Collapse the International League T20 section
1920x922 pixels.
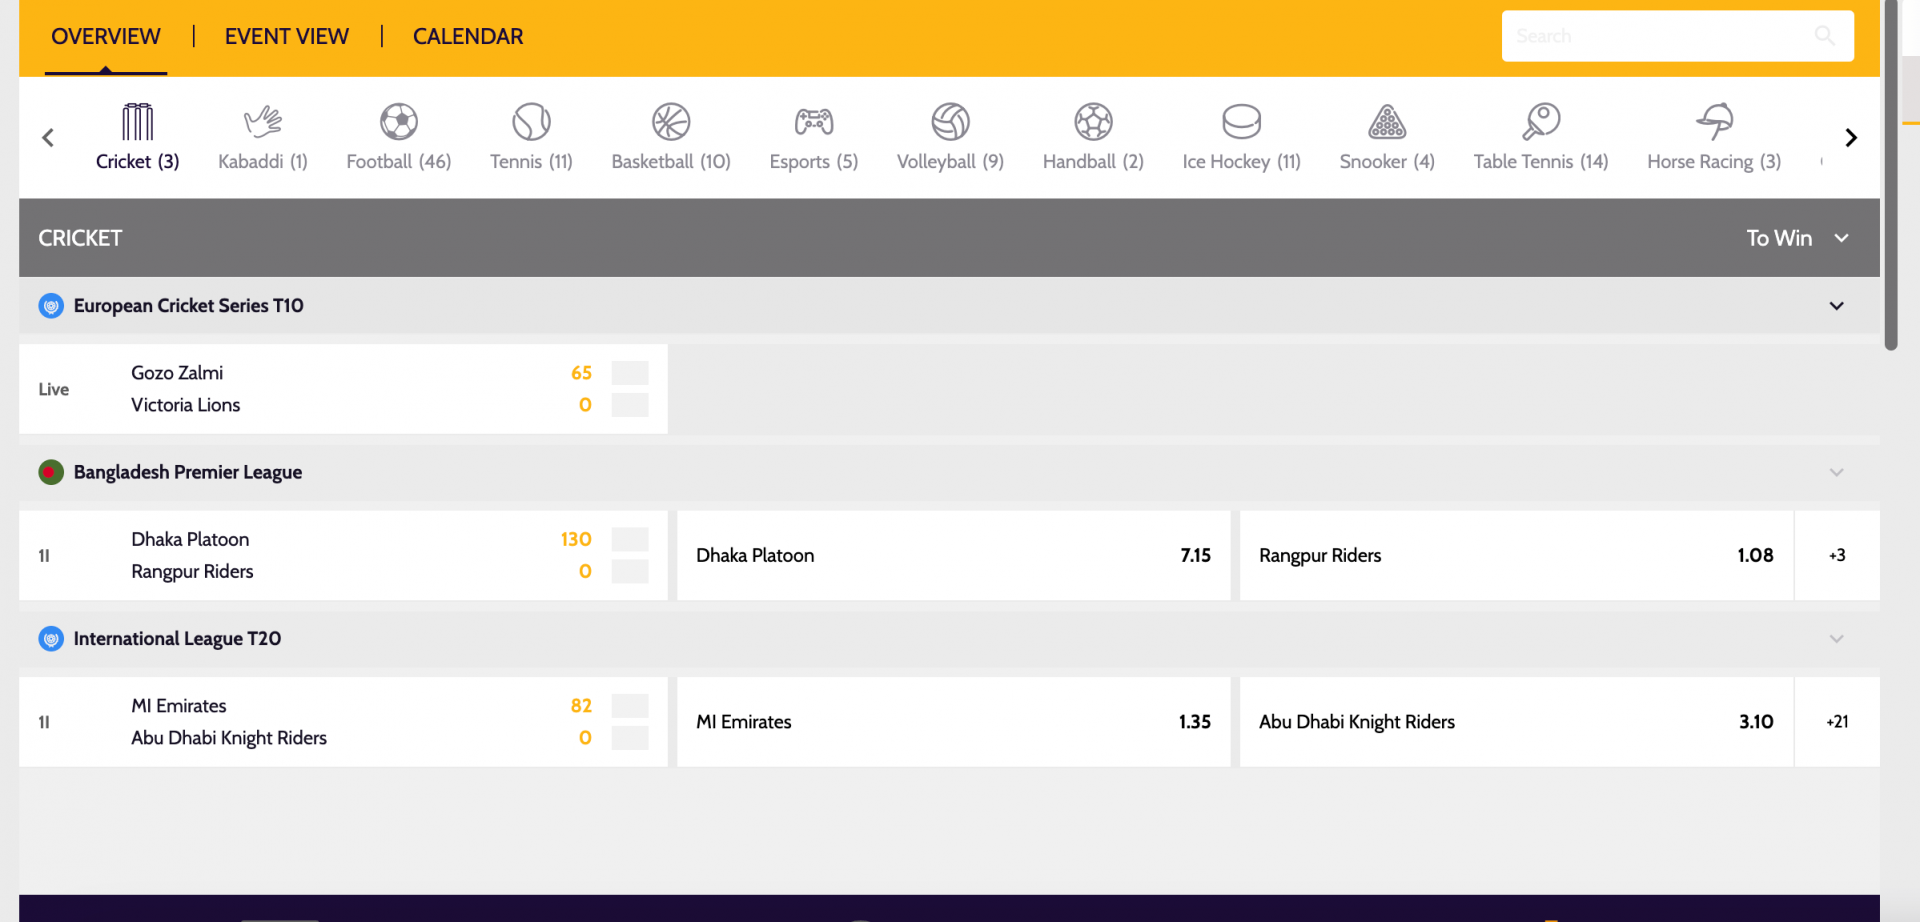(x=1836, y=639)
